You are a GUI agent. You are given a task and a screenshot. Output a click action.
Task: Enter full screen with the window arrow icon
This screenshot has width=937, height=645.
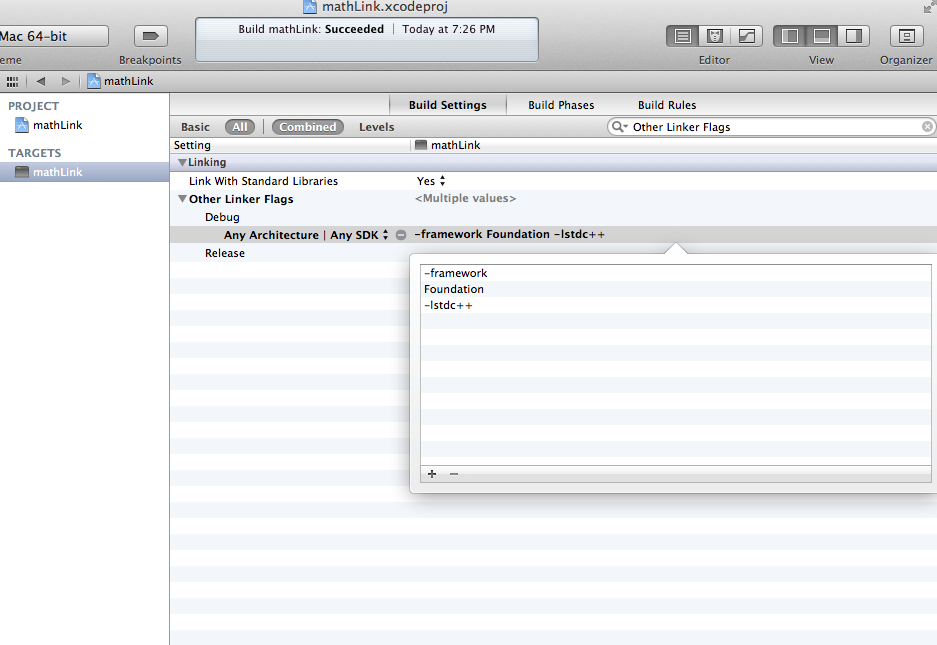click(929, 7)
